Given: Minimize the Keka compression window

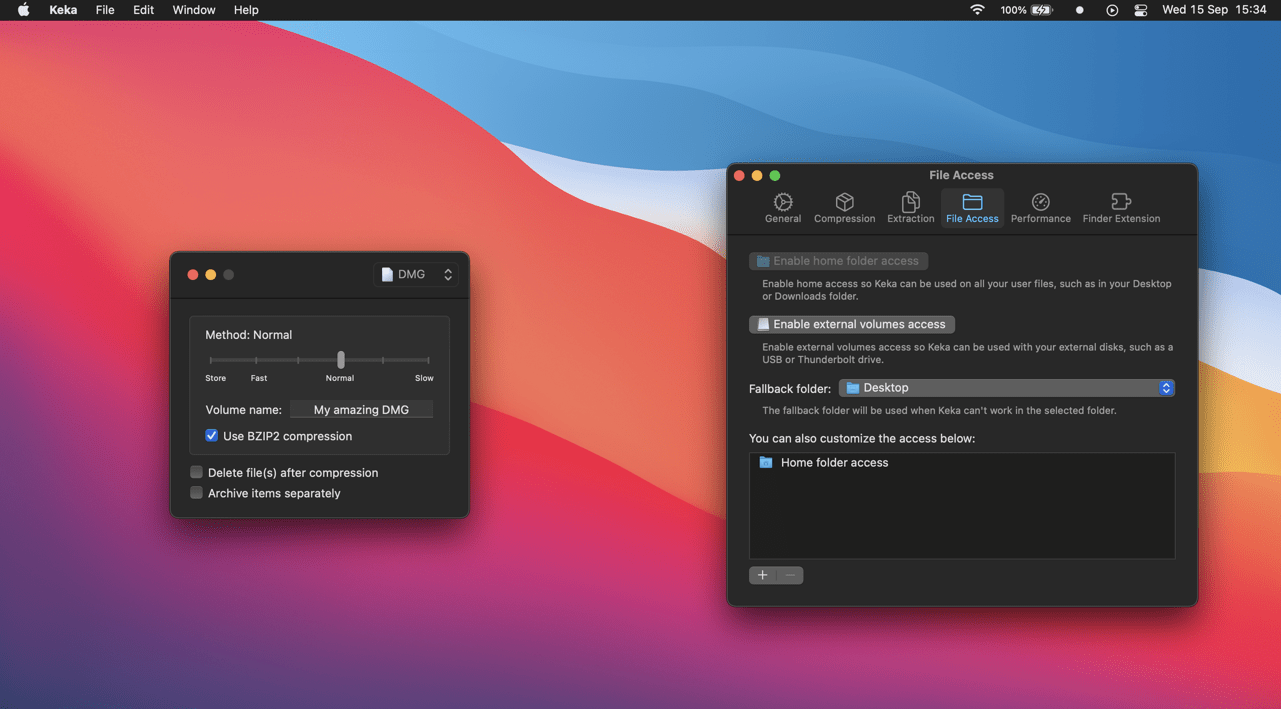Looking at the screenshot, I should click(210, 274).
